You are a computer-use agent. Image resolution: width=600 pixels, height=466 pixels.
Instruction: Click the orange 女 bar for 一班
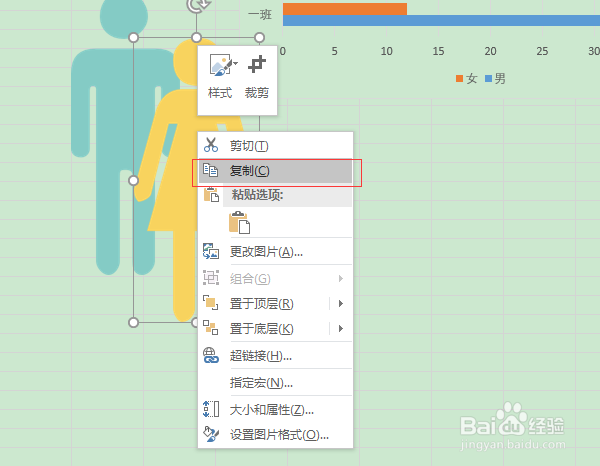(x=344, y=9)
